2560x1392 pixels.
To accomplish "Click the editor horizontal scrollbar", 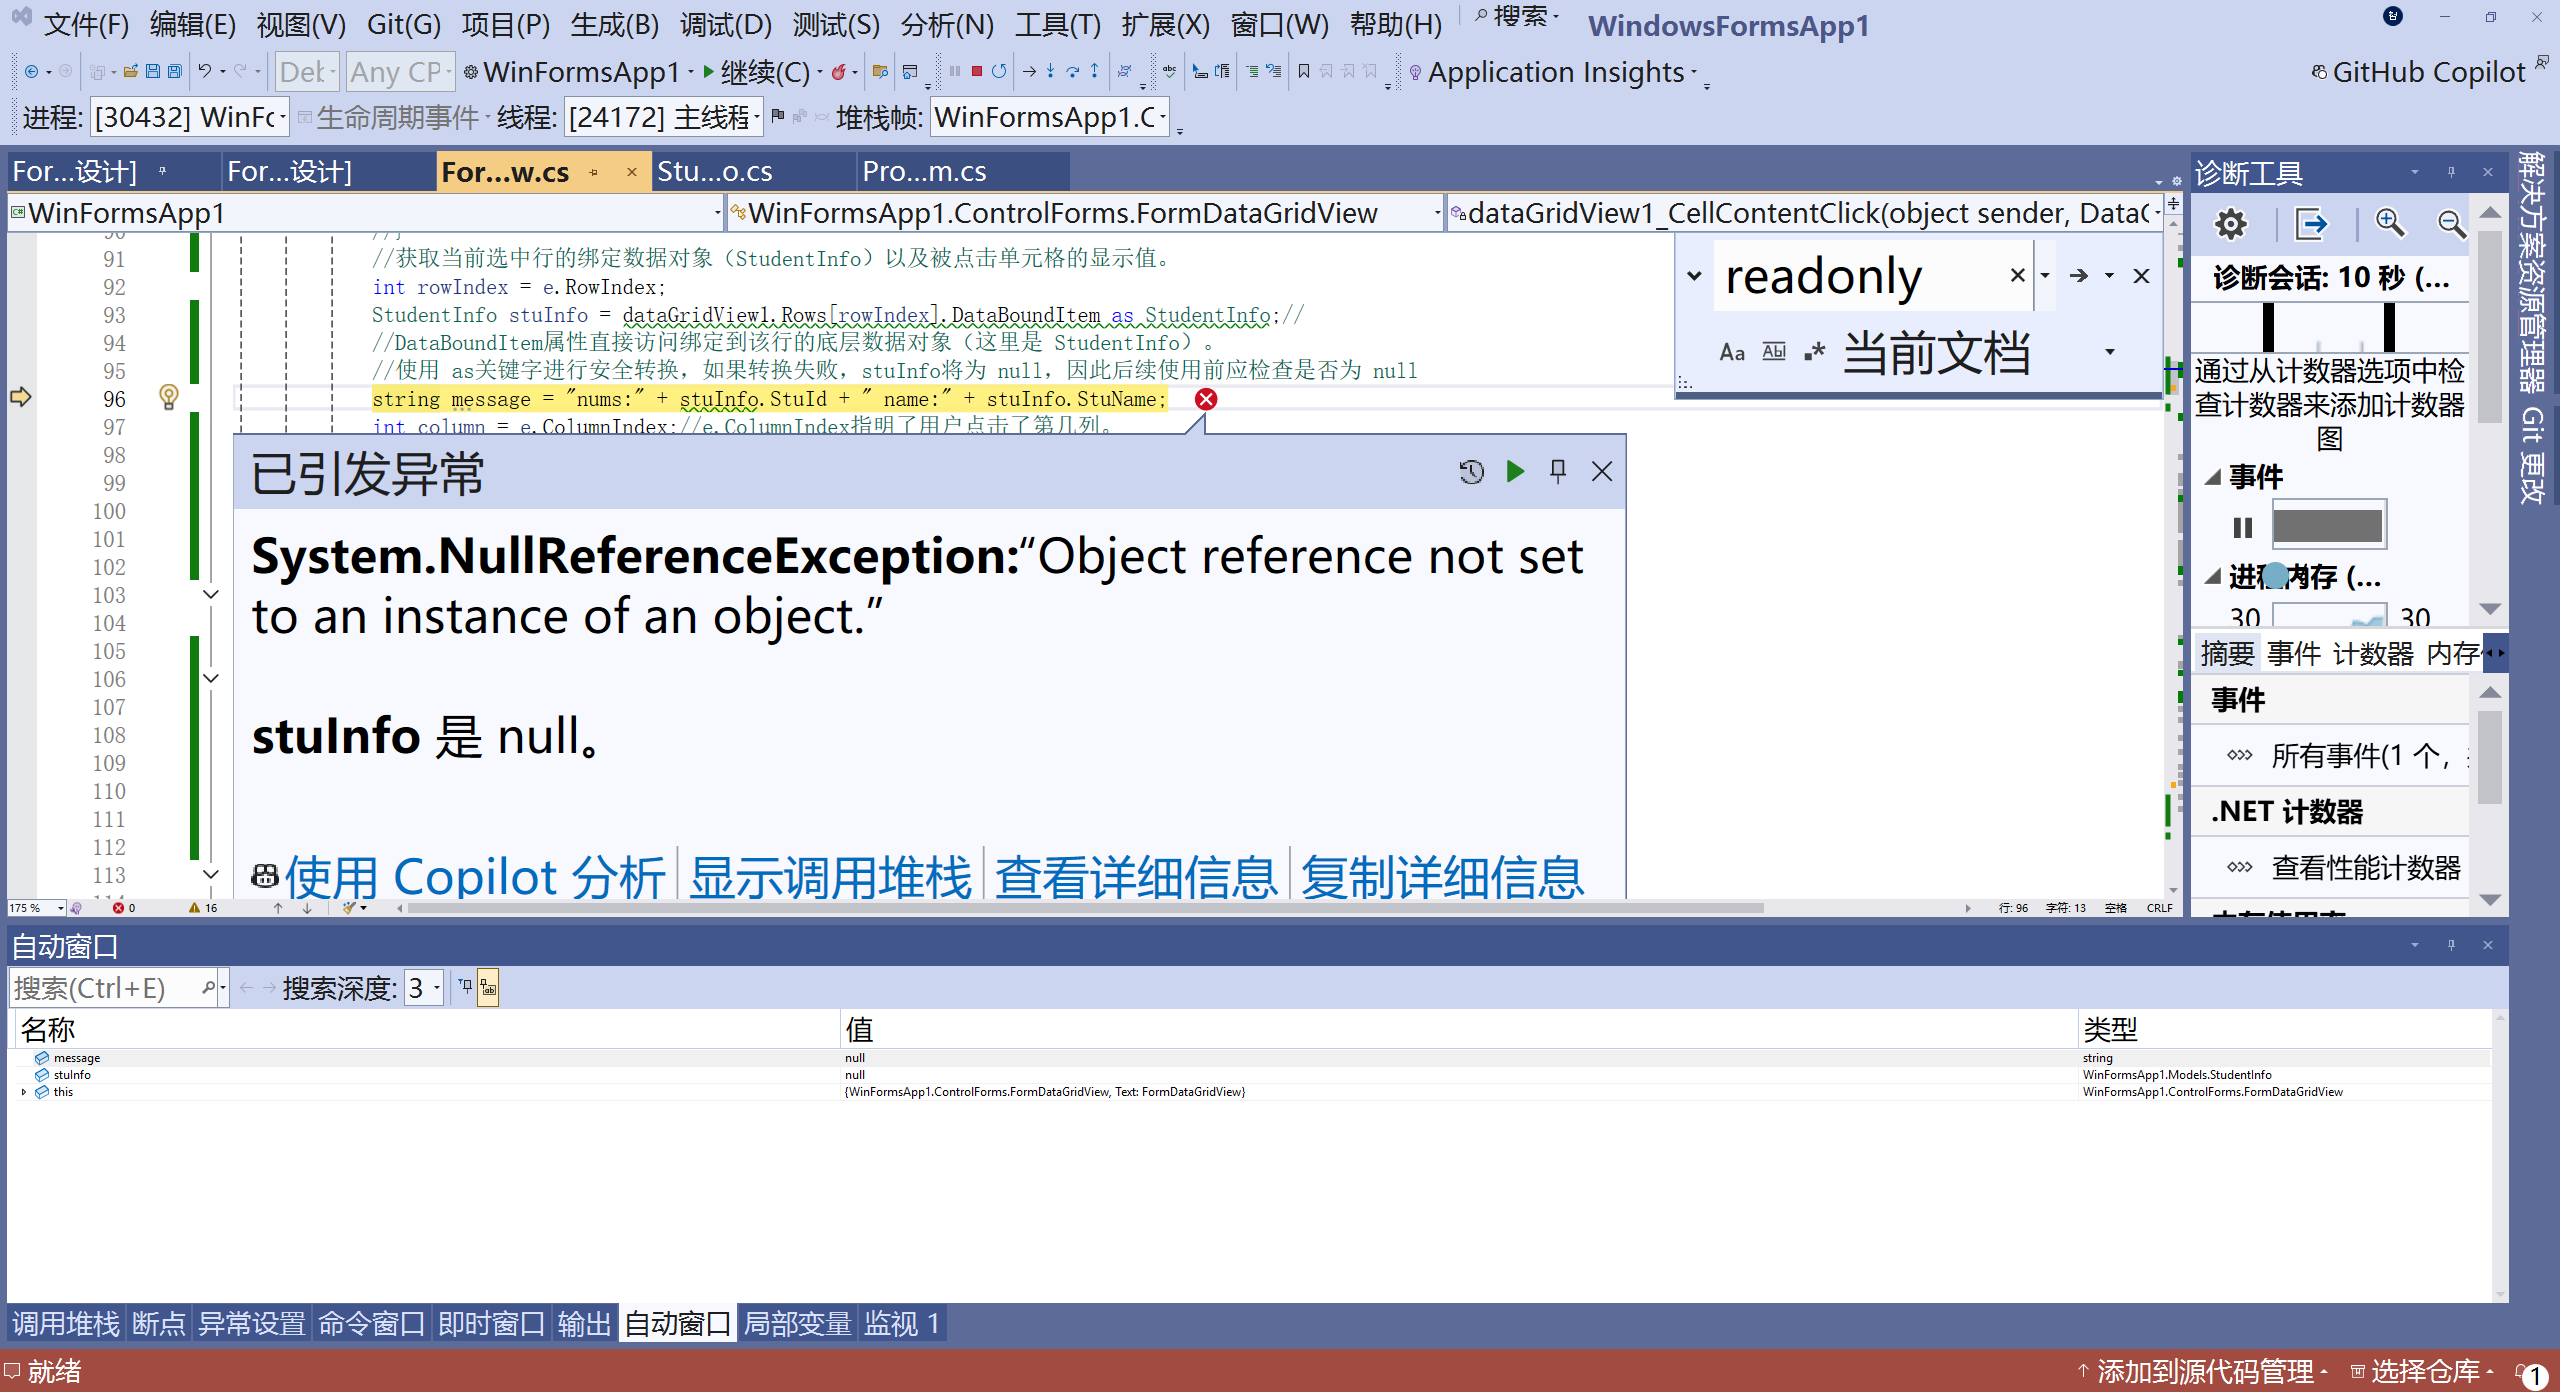I will tap(1085, 908).
